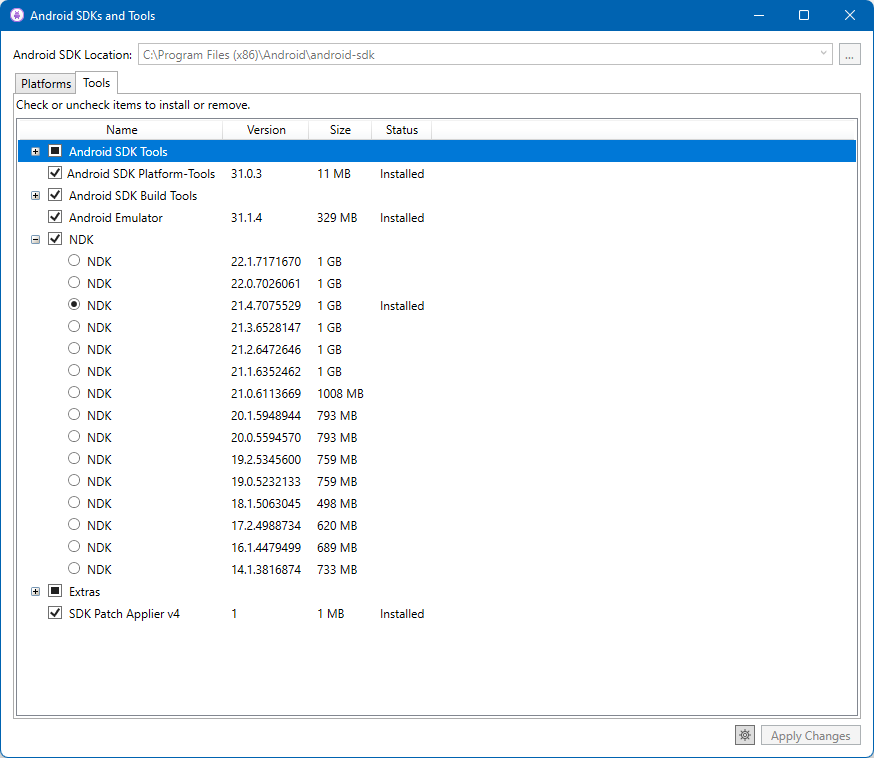Select NDK 19.0.5232133 radio button

coord(74,480)
